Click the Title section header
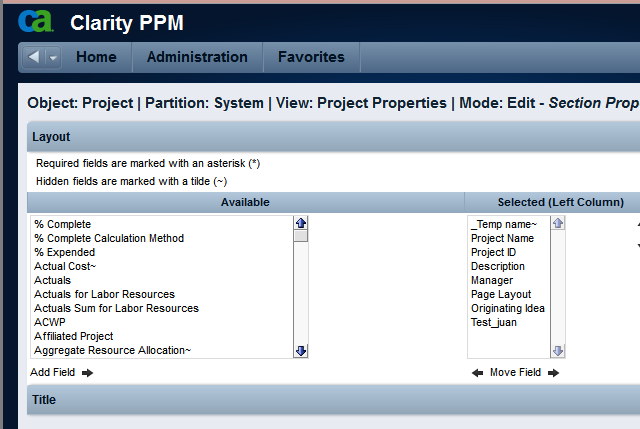Viewport: 640px width, 429px height. point(333,400)
